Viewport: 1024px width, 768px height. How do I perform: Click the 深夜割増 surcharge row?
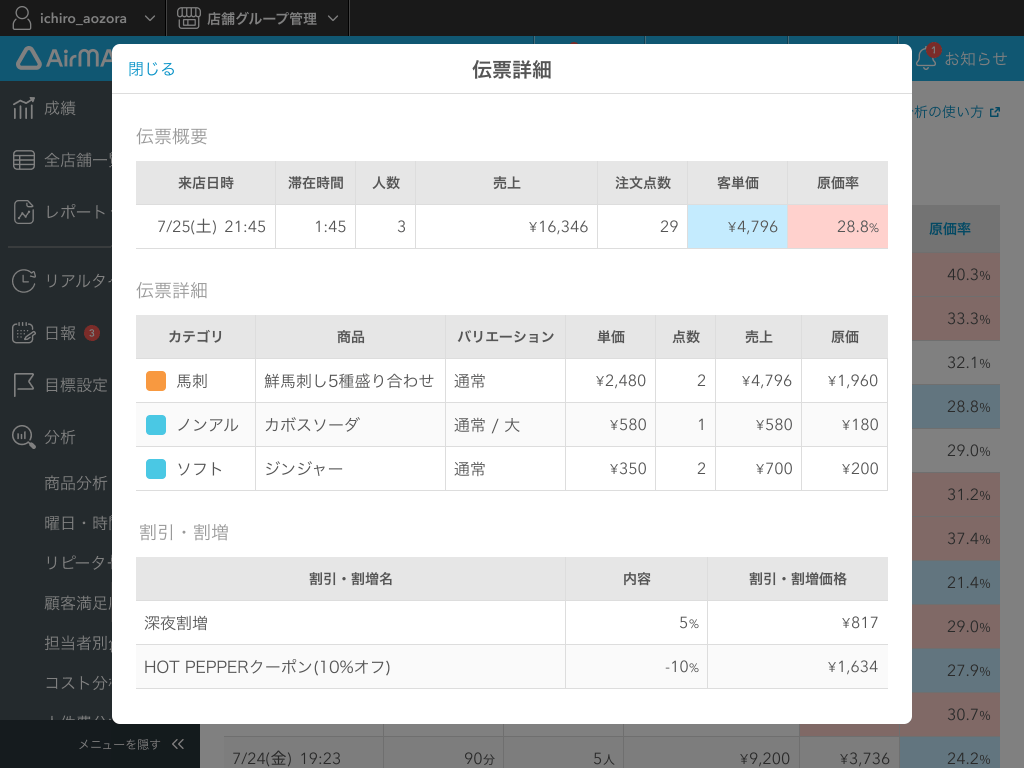pyautogui.click(x=511, y=623)
